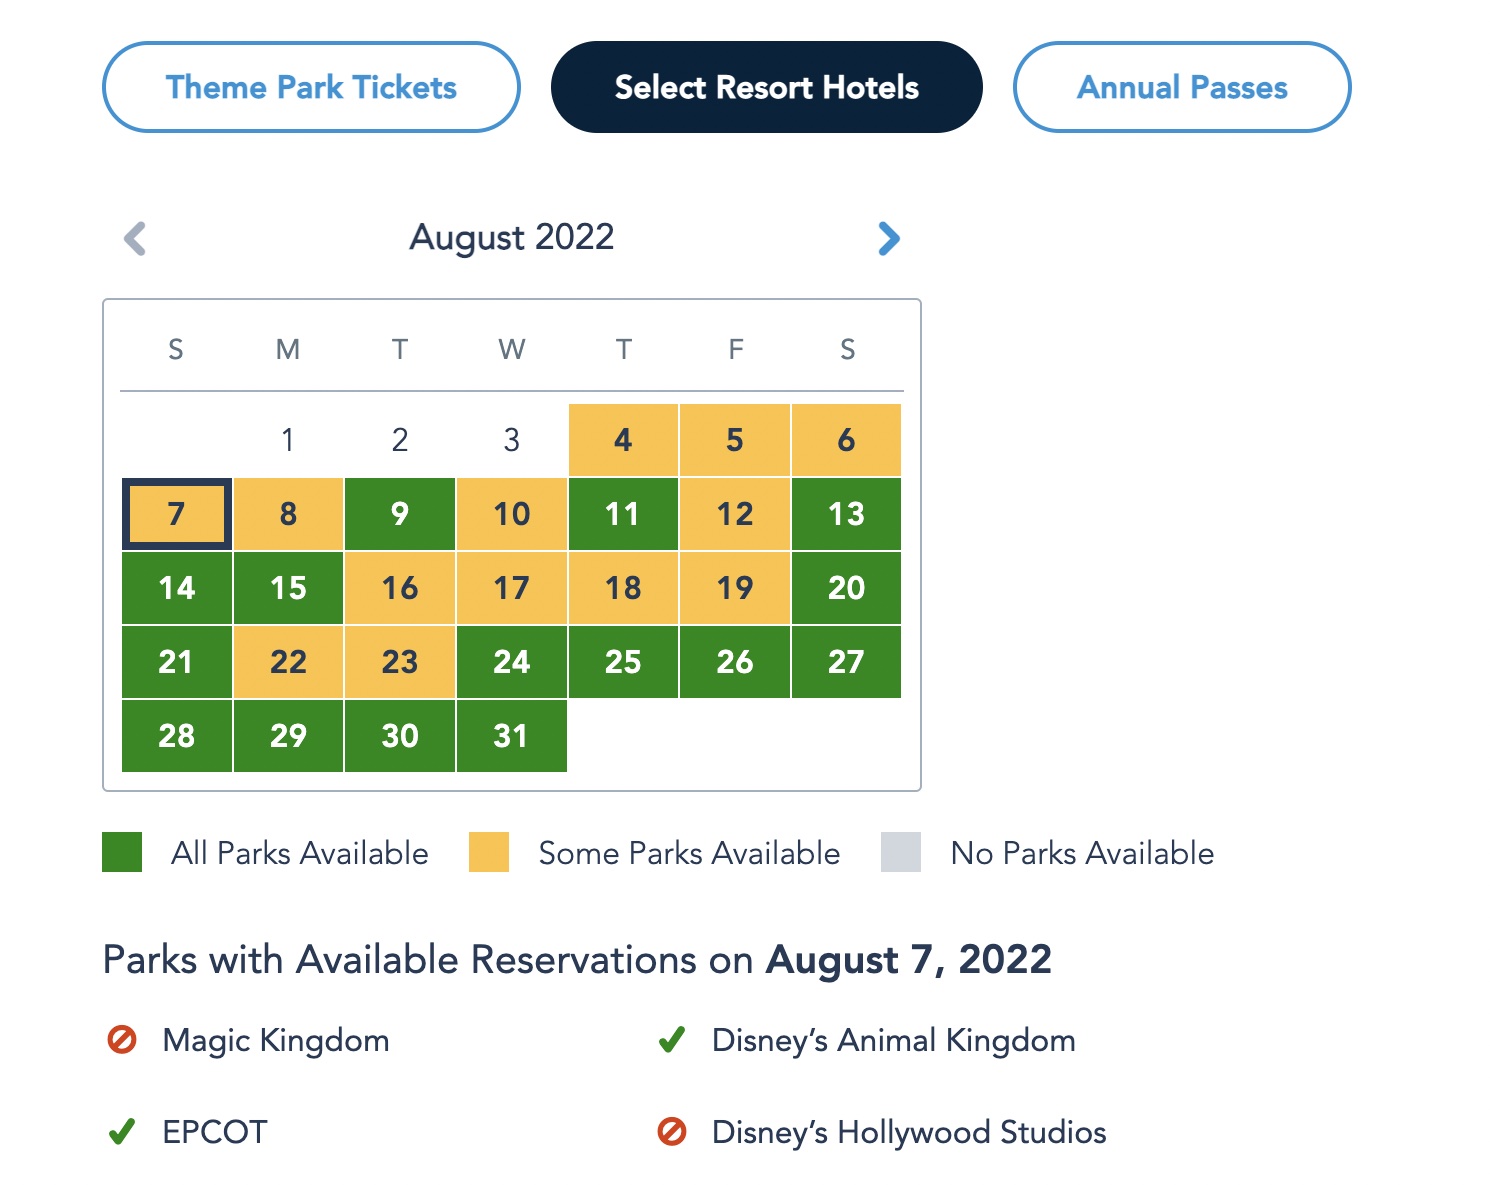The height and width of the screenshot is (1190, 1490).
Task: Choose August 13 in the calendar
Action: 846,514
